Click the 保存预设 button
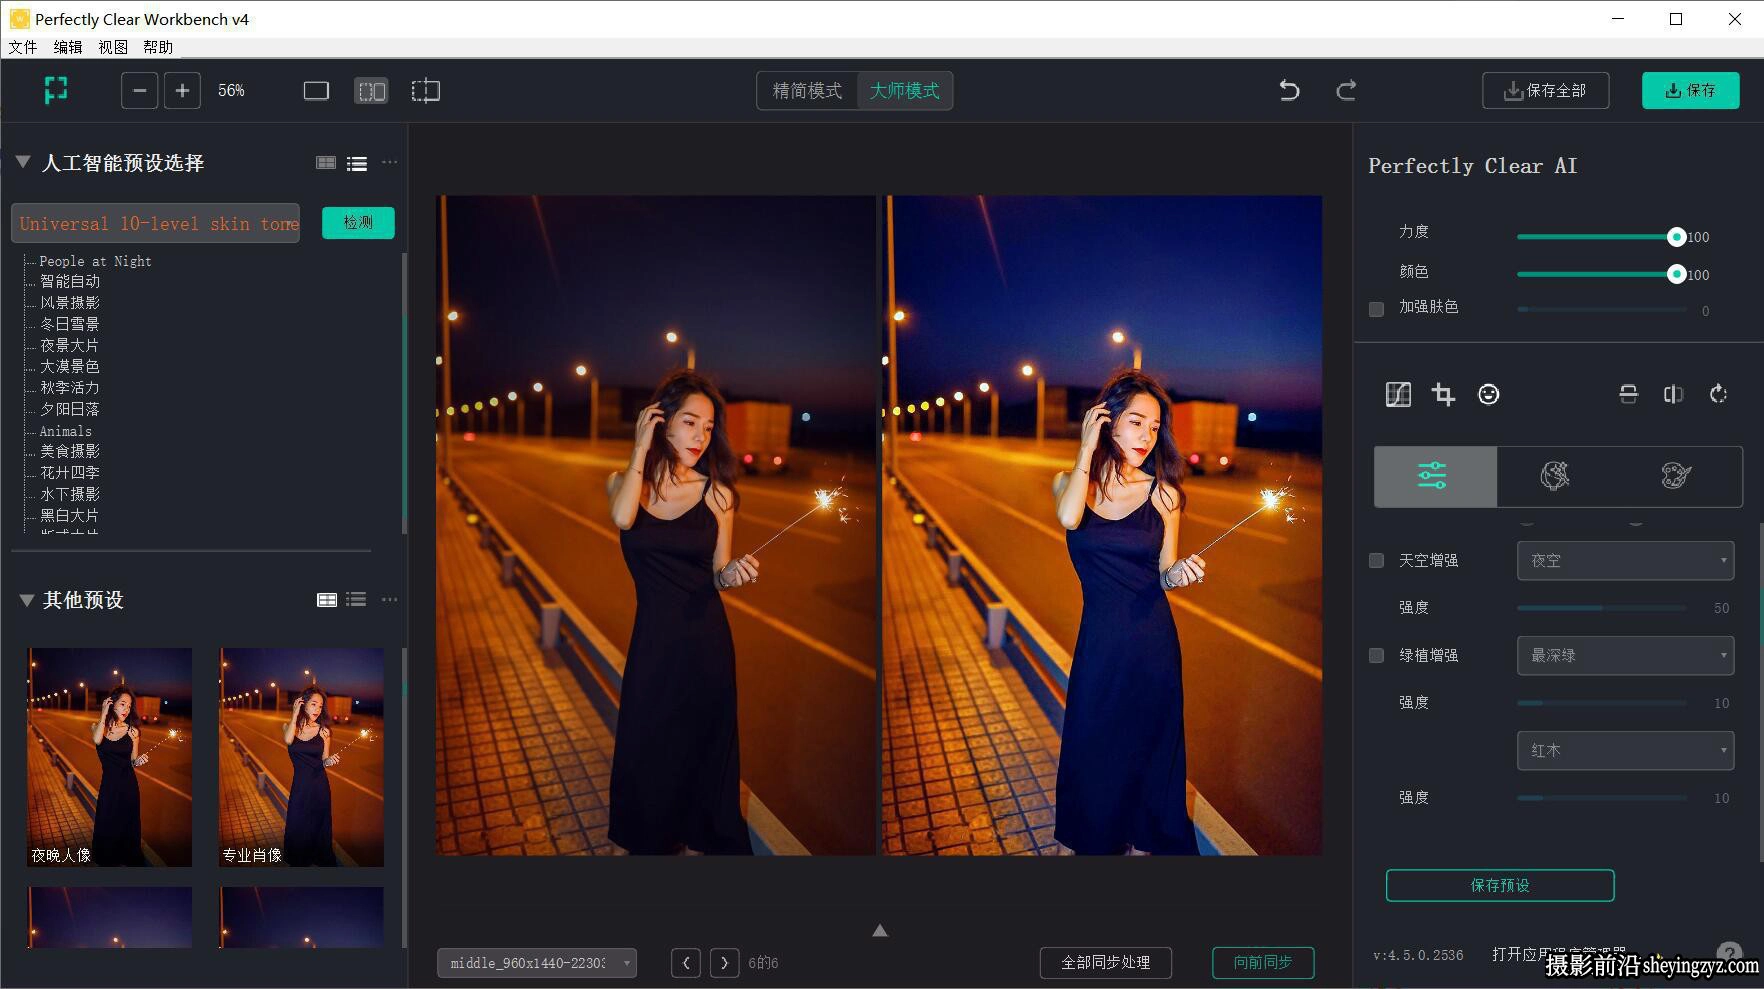The image size is (1764, 989). tap(1500, 886)
